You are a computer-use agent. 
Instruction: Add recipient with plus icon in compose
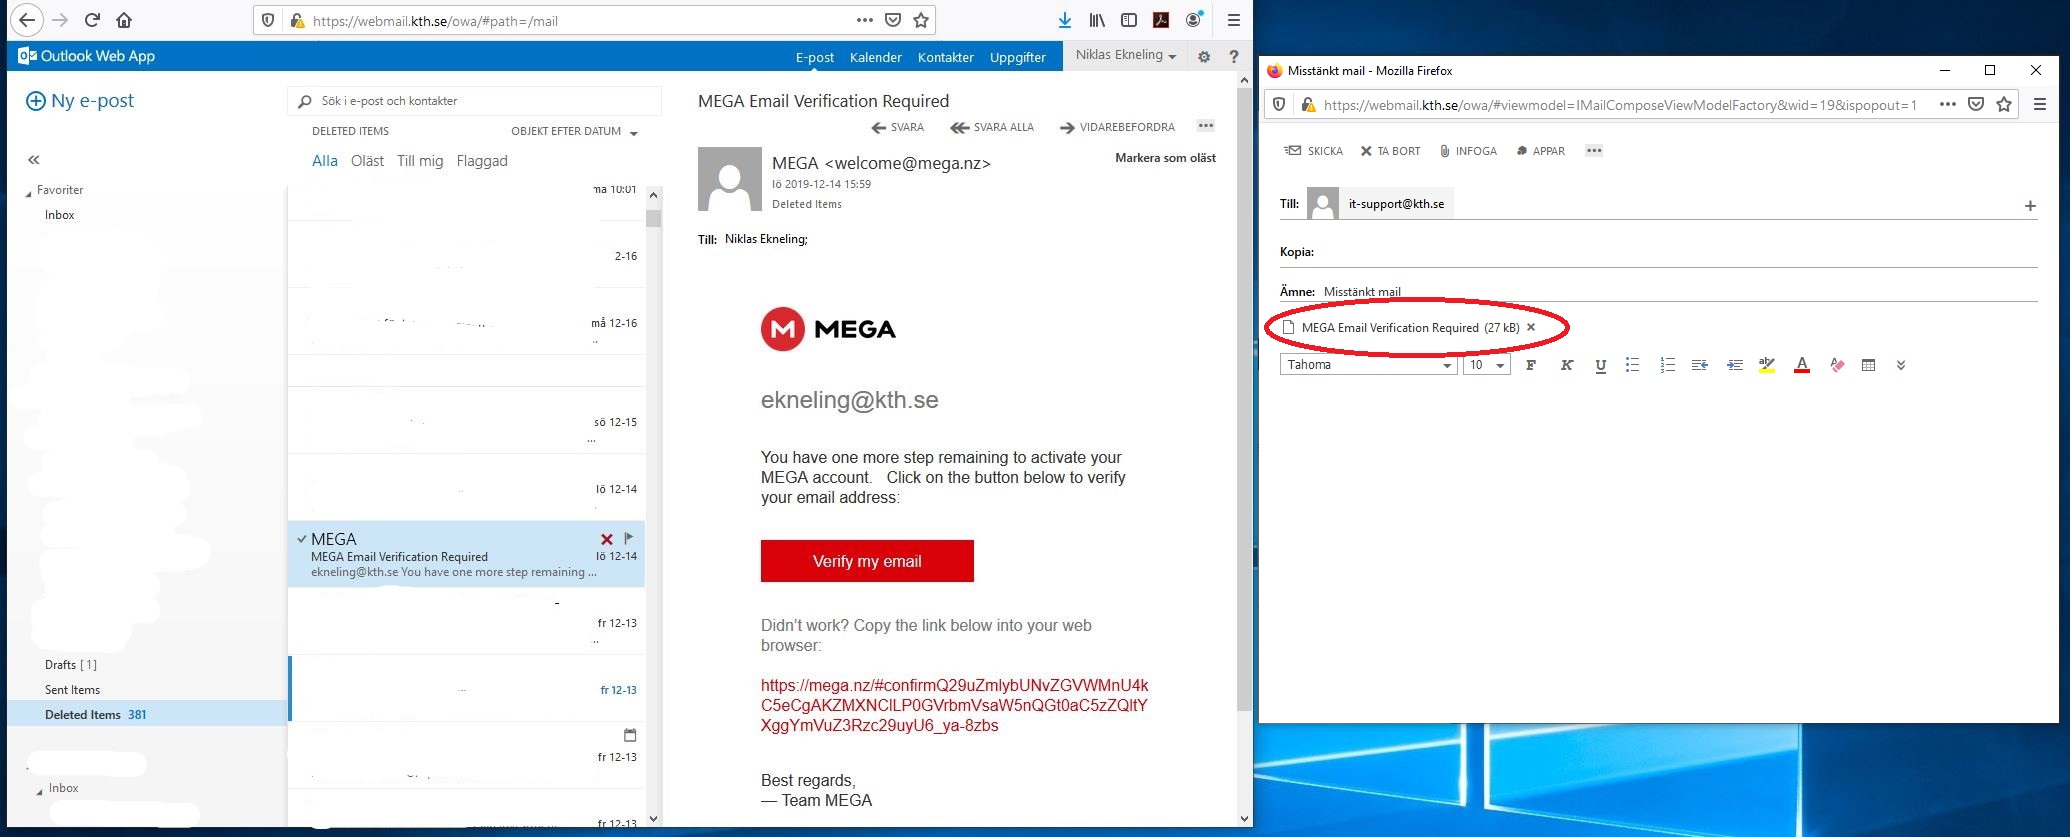pos(2030,206)
